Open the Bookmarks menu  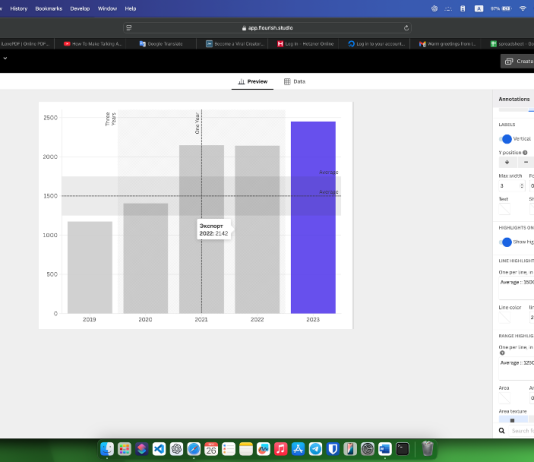pyautogui.click(x=49, y=9)
